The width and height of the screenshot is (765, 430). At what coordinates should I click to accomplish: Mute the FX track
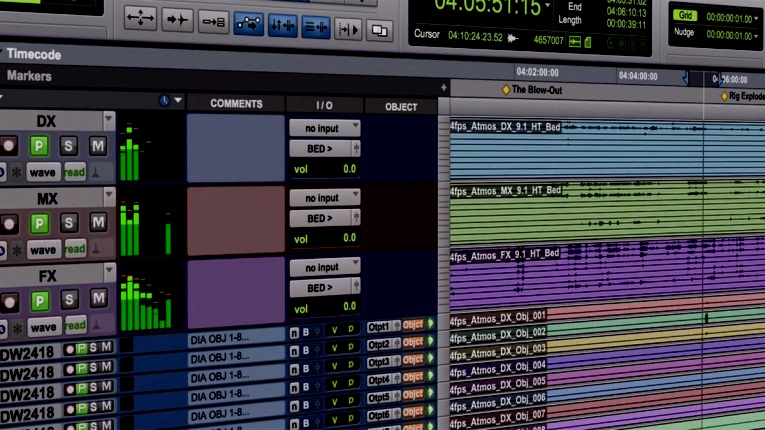coord(99,298)
